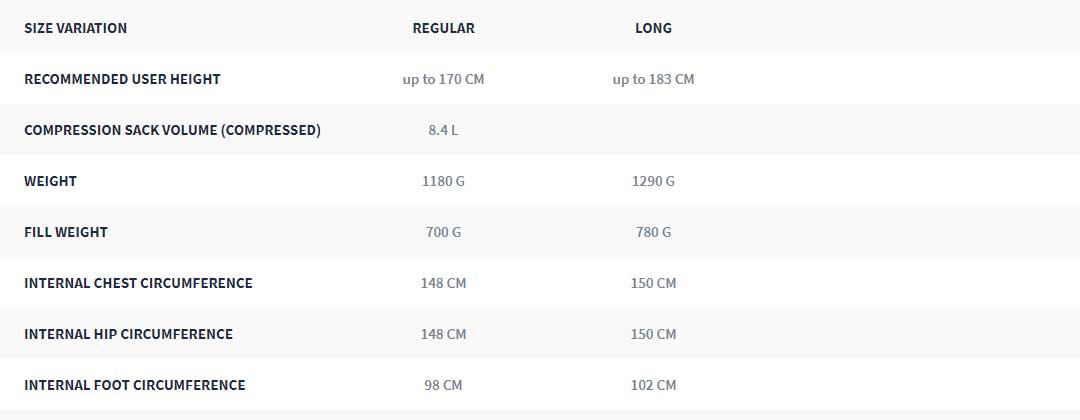1080x420 pixels.
Task: Click the 'up to 170 CM' value
Action: [444, 79]
